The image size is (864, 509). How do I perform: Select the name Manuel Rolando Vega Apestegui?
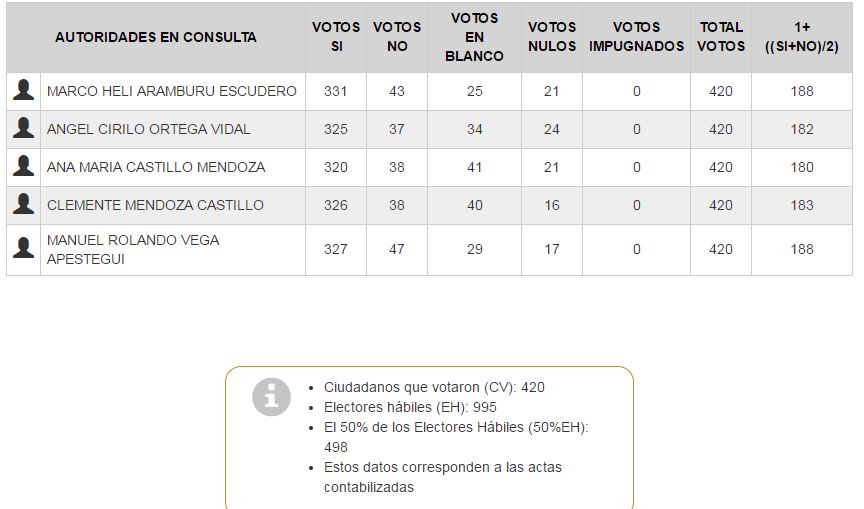coord(133,249)
